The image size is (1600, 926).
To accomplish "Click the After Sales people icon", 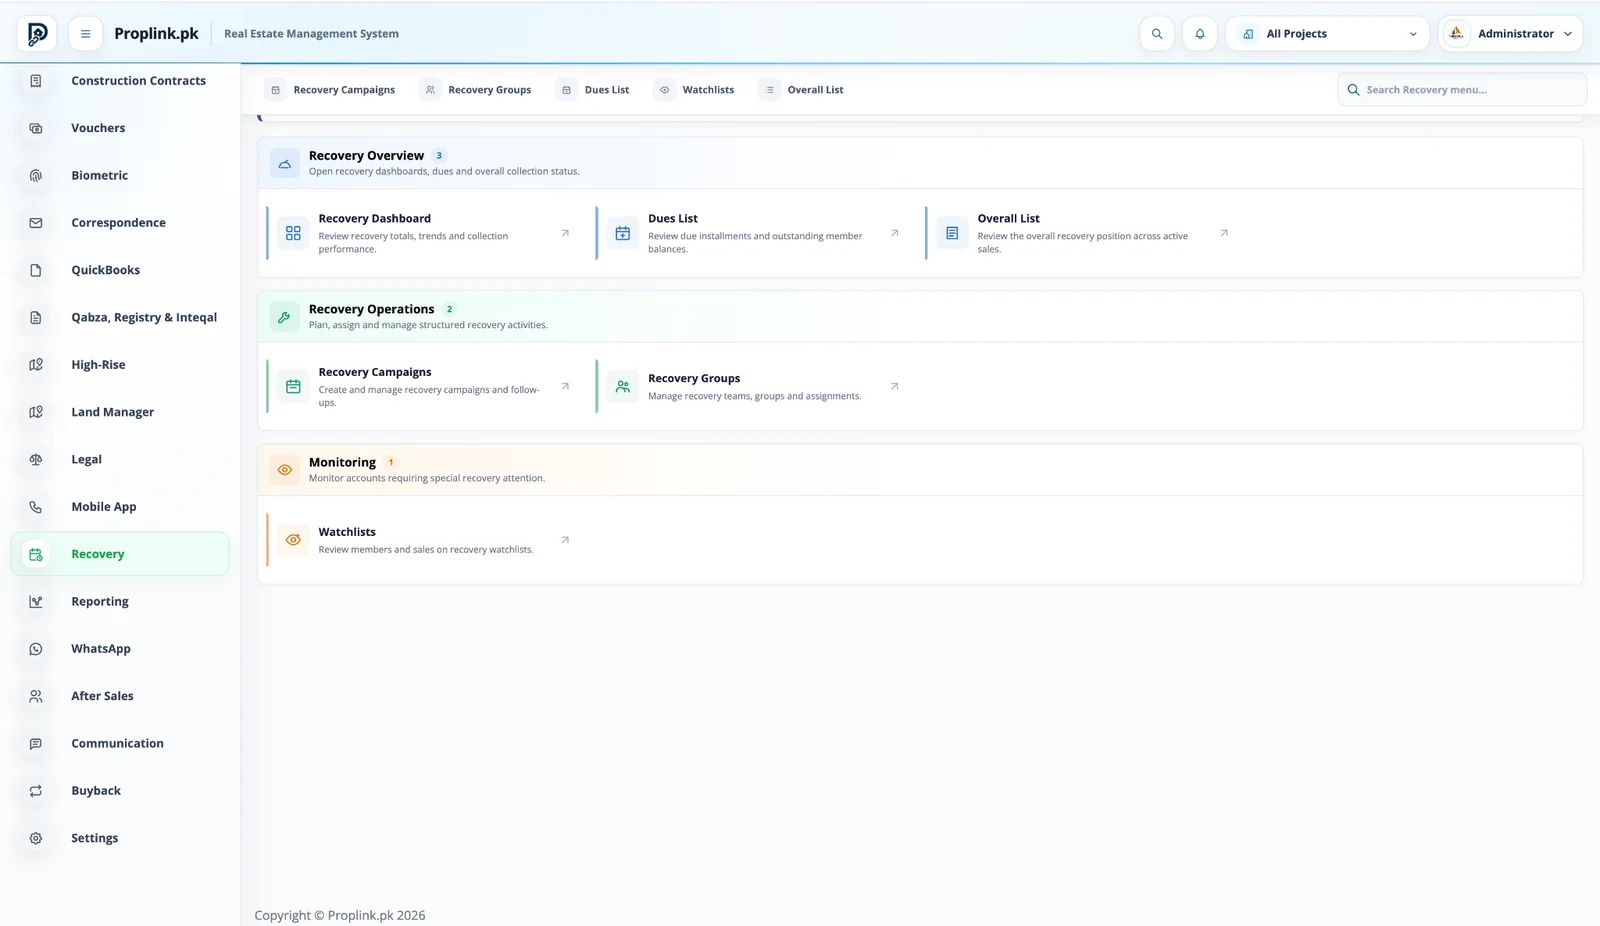I will (36, 696).
